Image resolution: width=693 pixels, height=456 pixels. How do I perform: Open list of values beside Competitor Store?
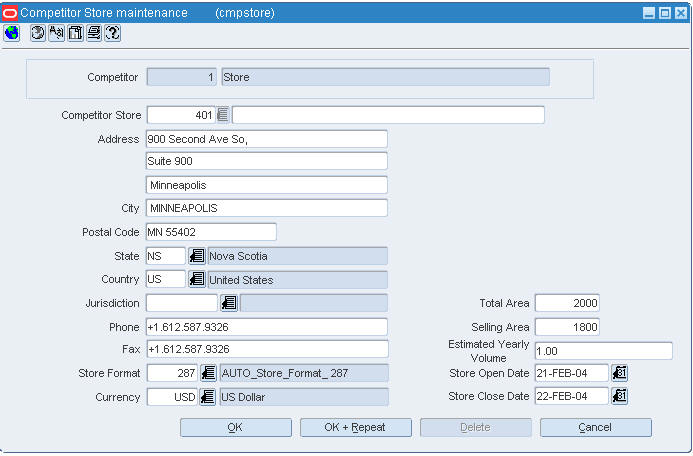pos(223,115)
